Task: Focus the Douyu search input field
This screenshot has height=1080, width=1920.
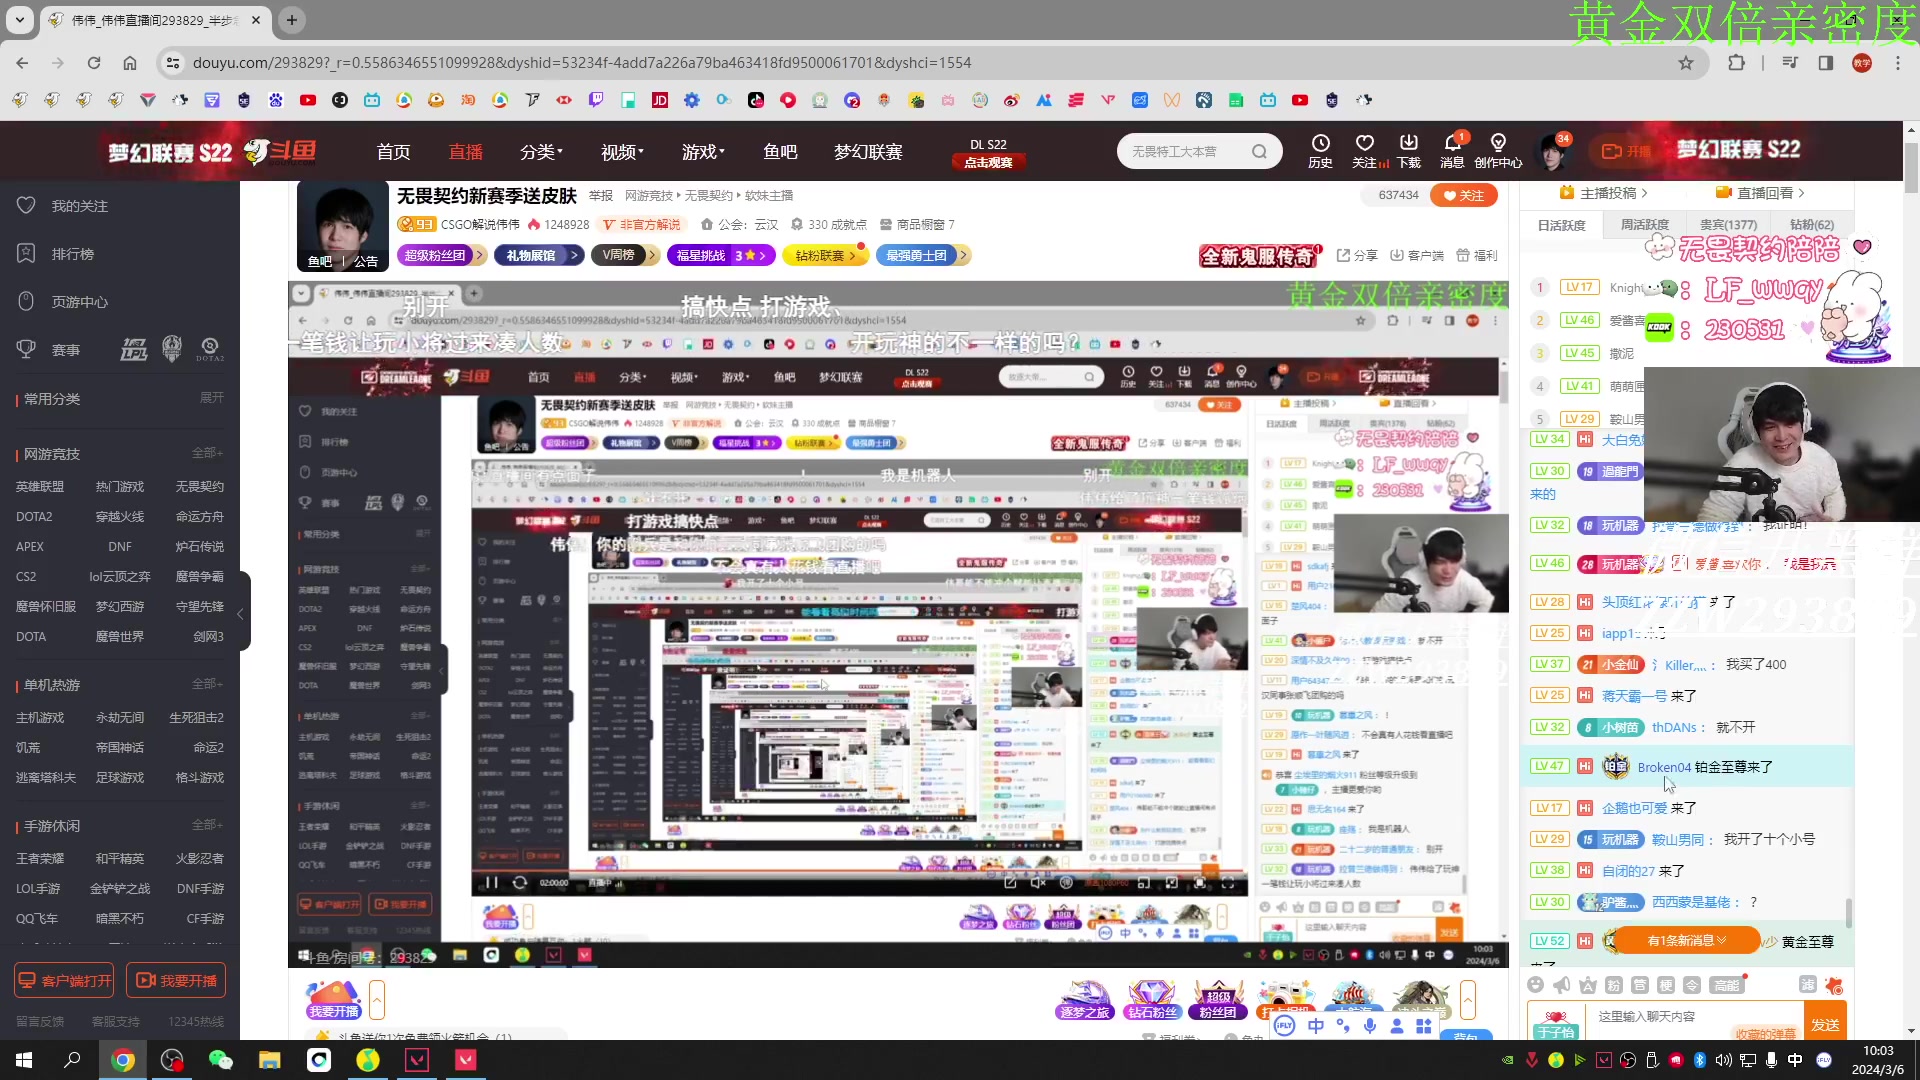Action: pos(1187,152)
